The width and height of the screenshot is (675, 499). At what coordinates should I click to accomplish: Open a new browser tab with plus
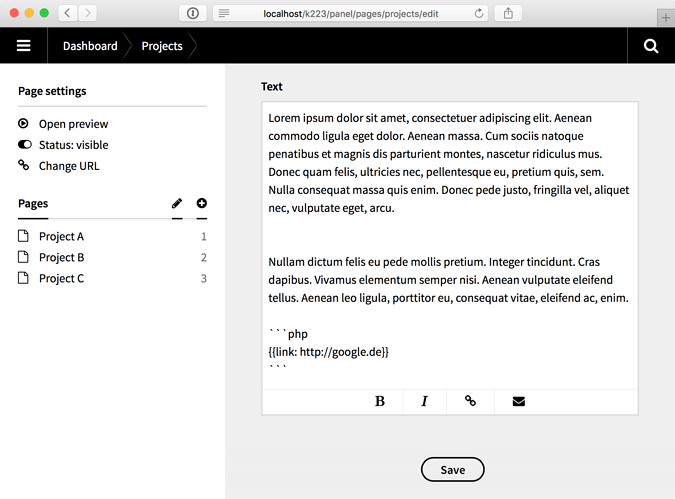[x=666, y=18]
